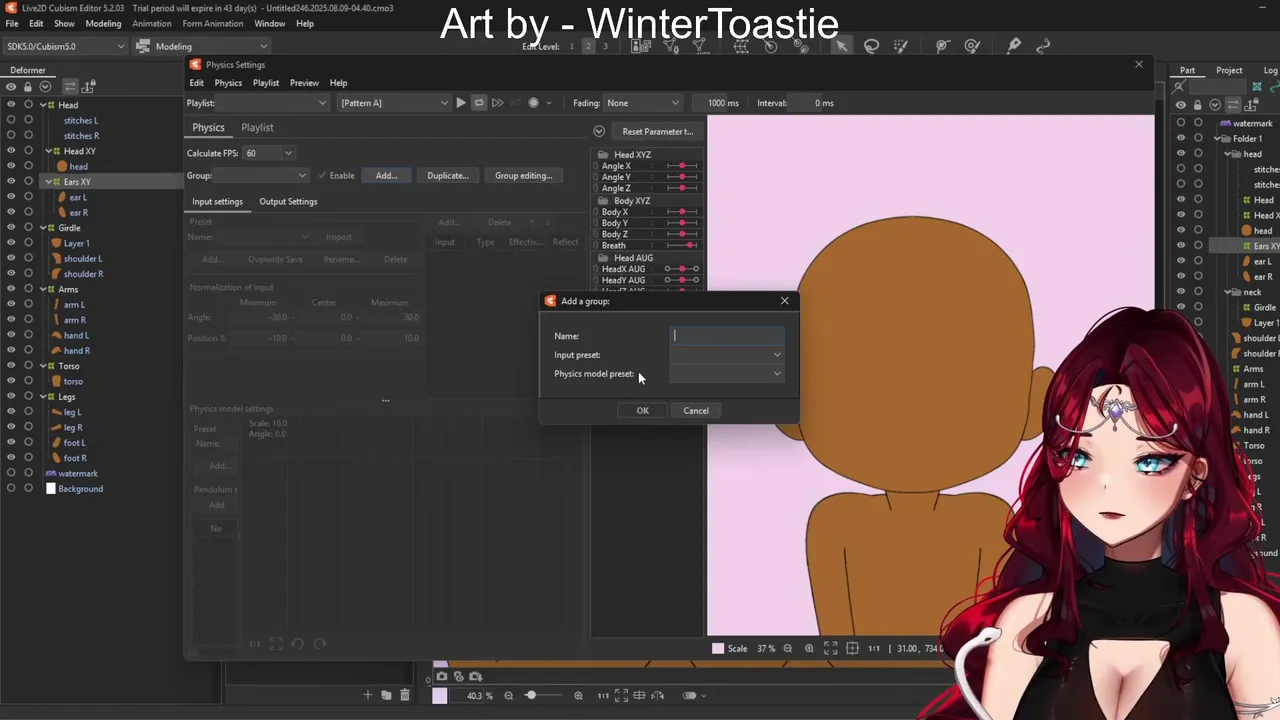Zoom in physics preview at Scale 37%
Image resolution: width=1280 pixels, height=720 pixels.
[x=809, y=649]
